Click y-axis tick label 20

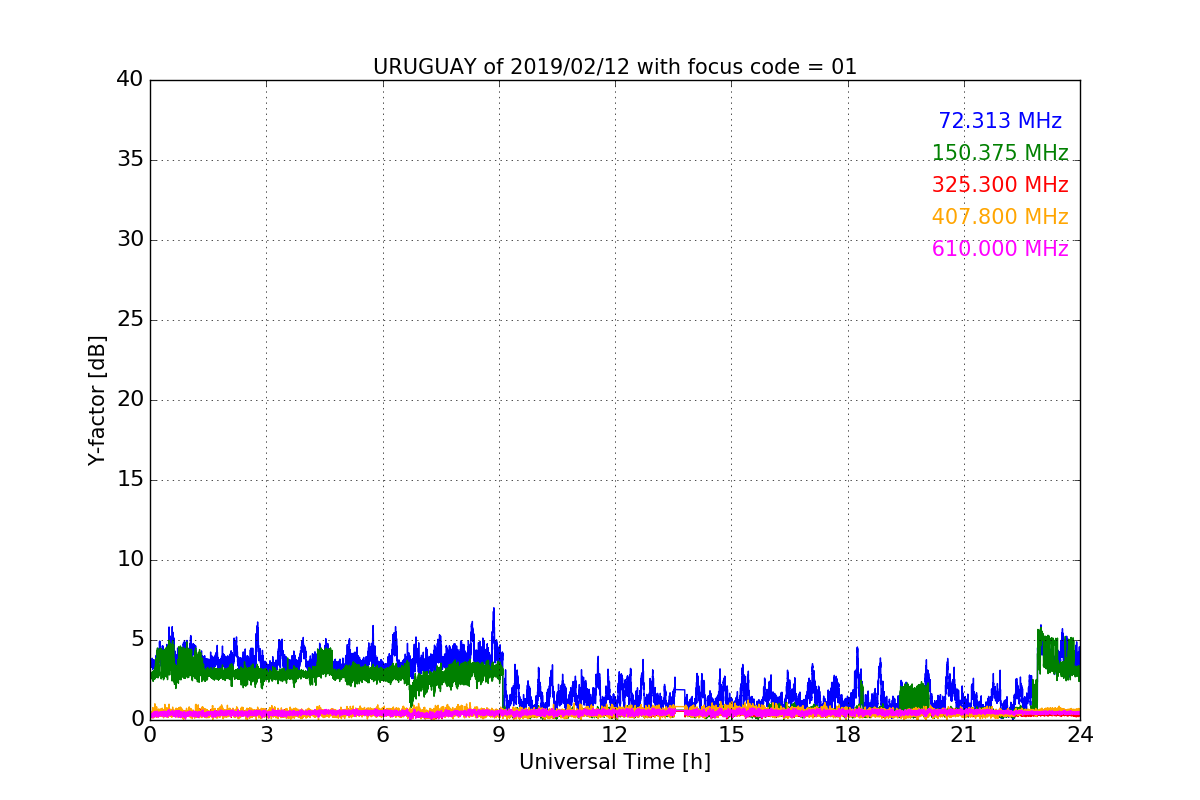pos(130,399)
